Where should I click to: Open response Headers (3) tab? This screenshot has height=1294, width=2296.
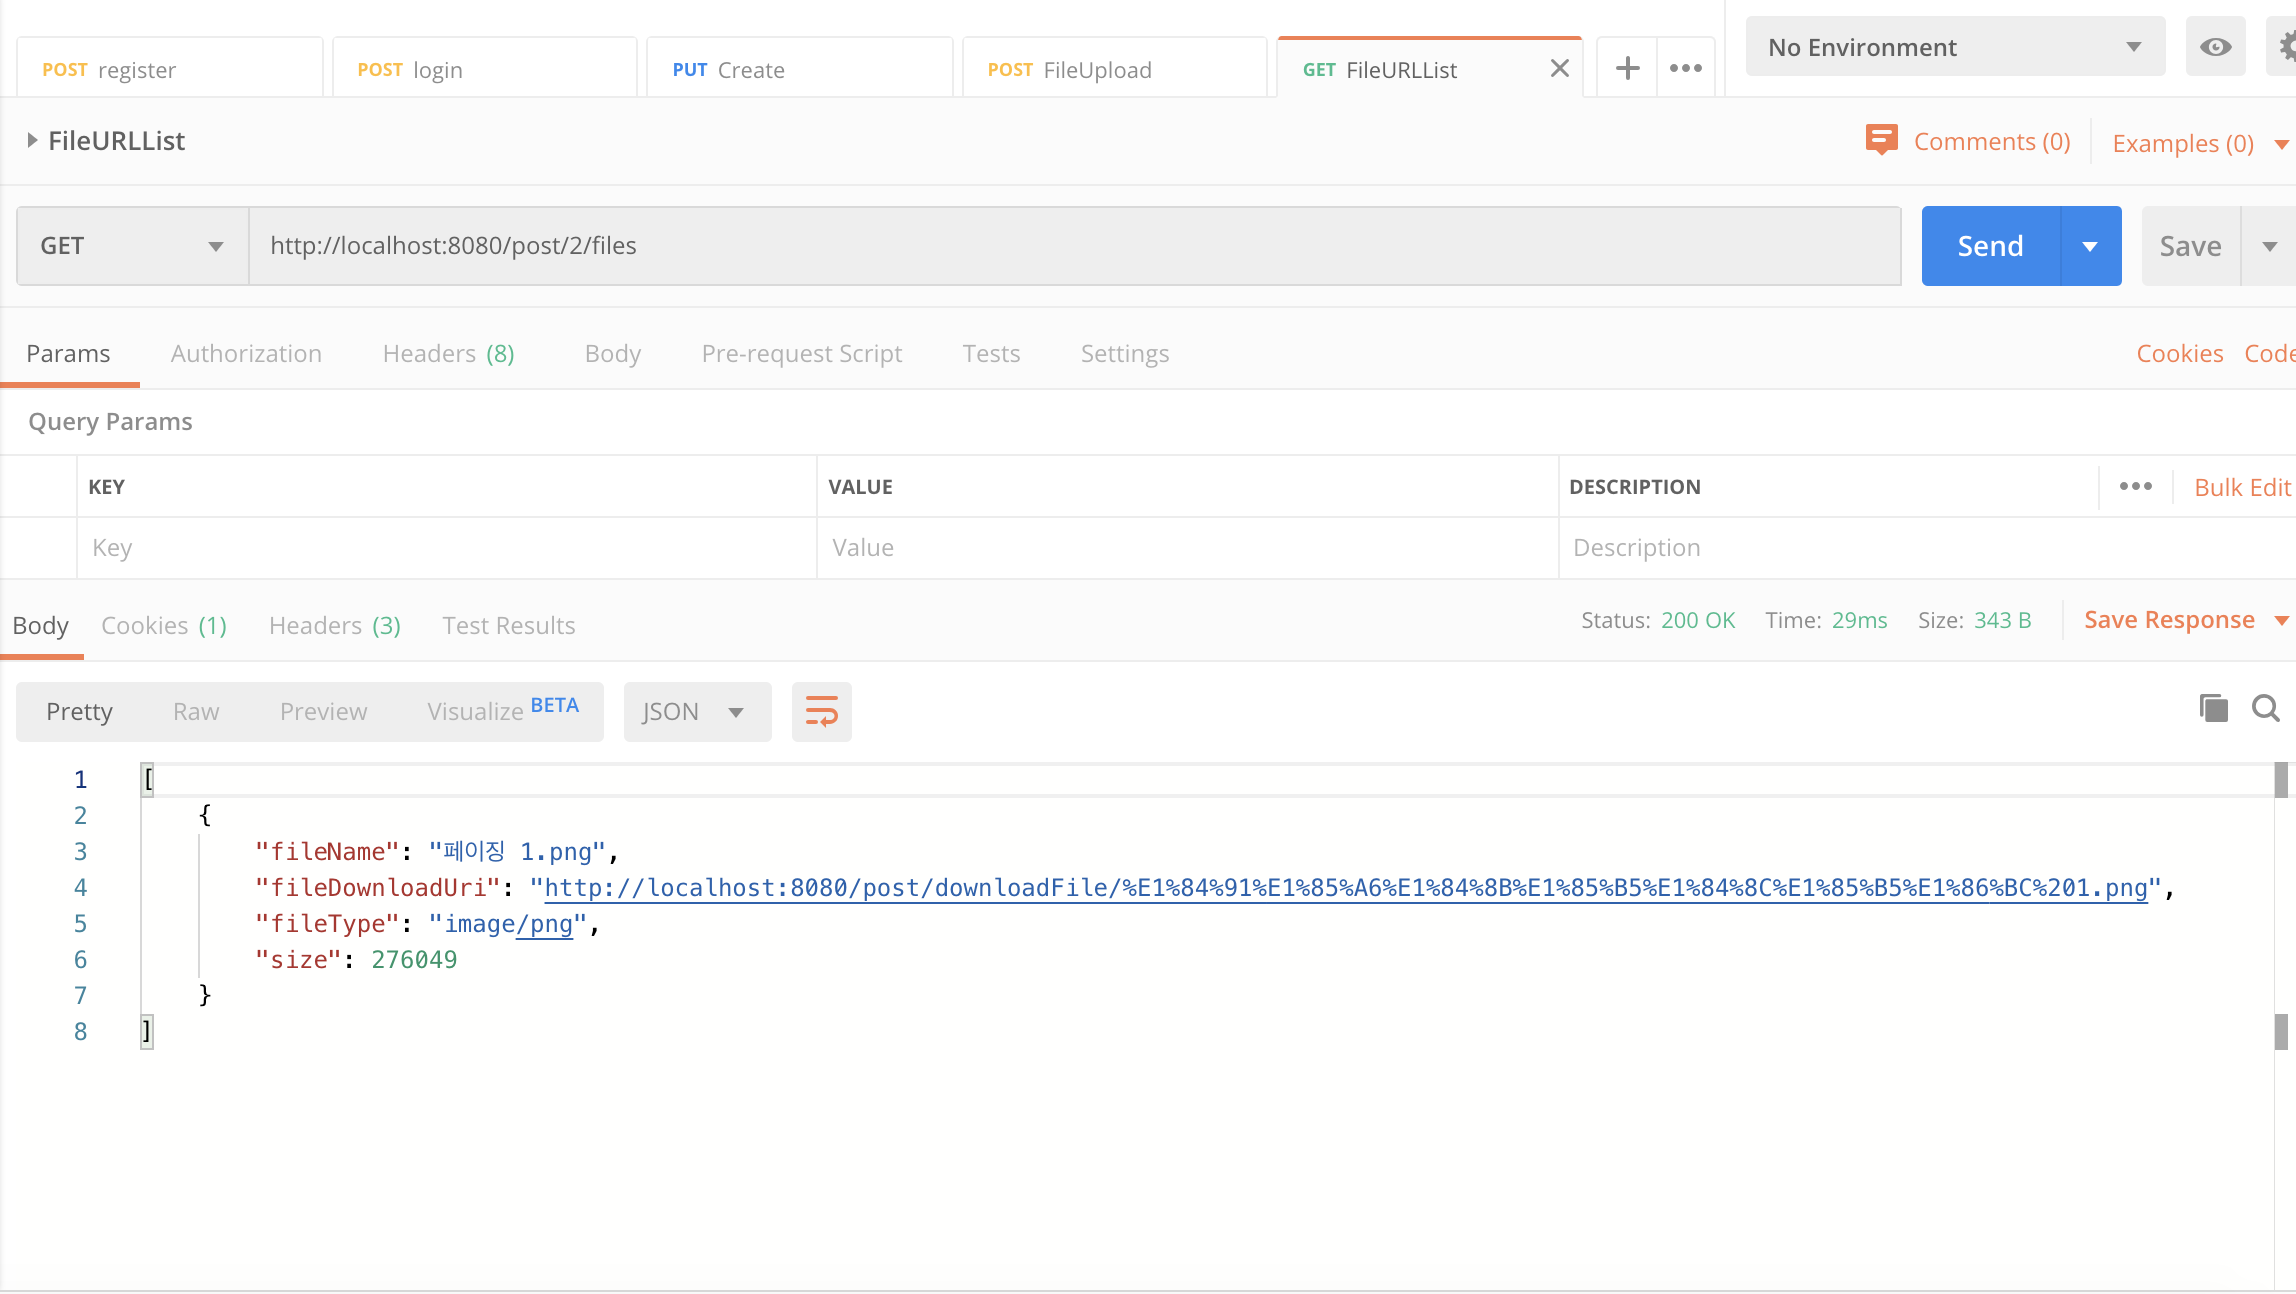(x=334, y=626)
